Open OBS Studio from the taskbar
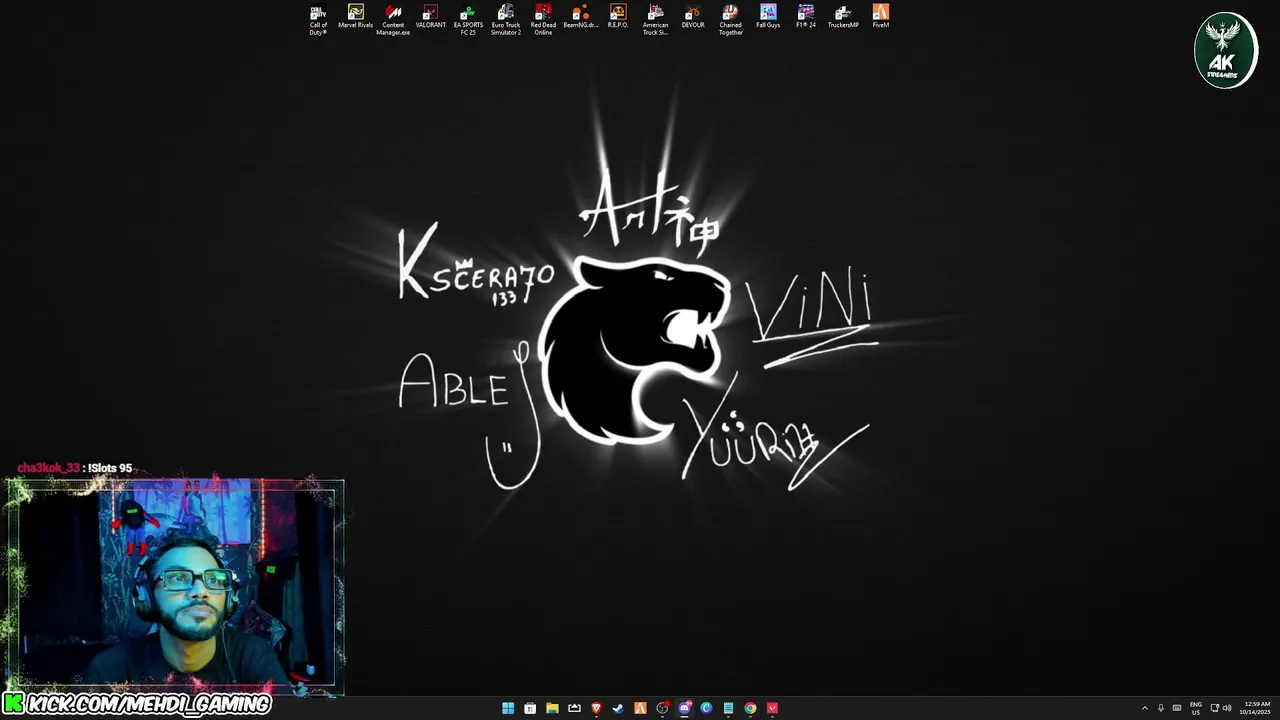Viewport: 1280px width, 720px height. coord(662,708)
